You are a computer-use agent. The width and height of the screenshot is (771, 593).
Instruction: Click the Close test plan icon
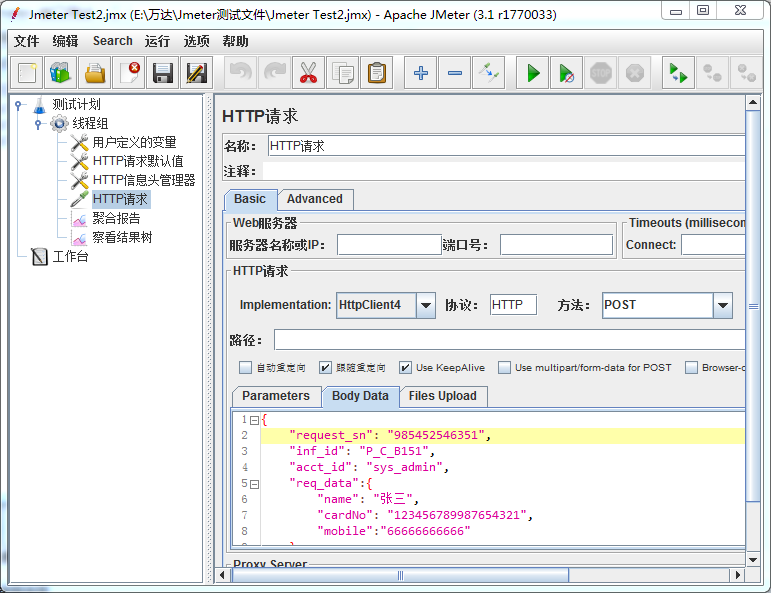click(x=129, y=73)
